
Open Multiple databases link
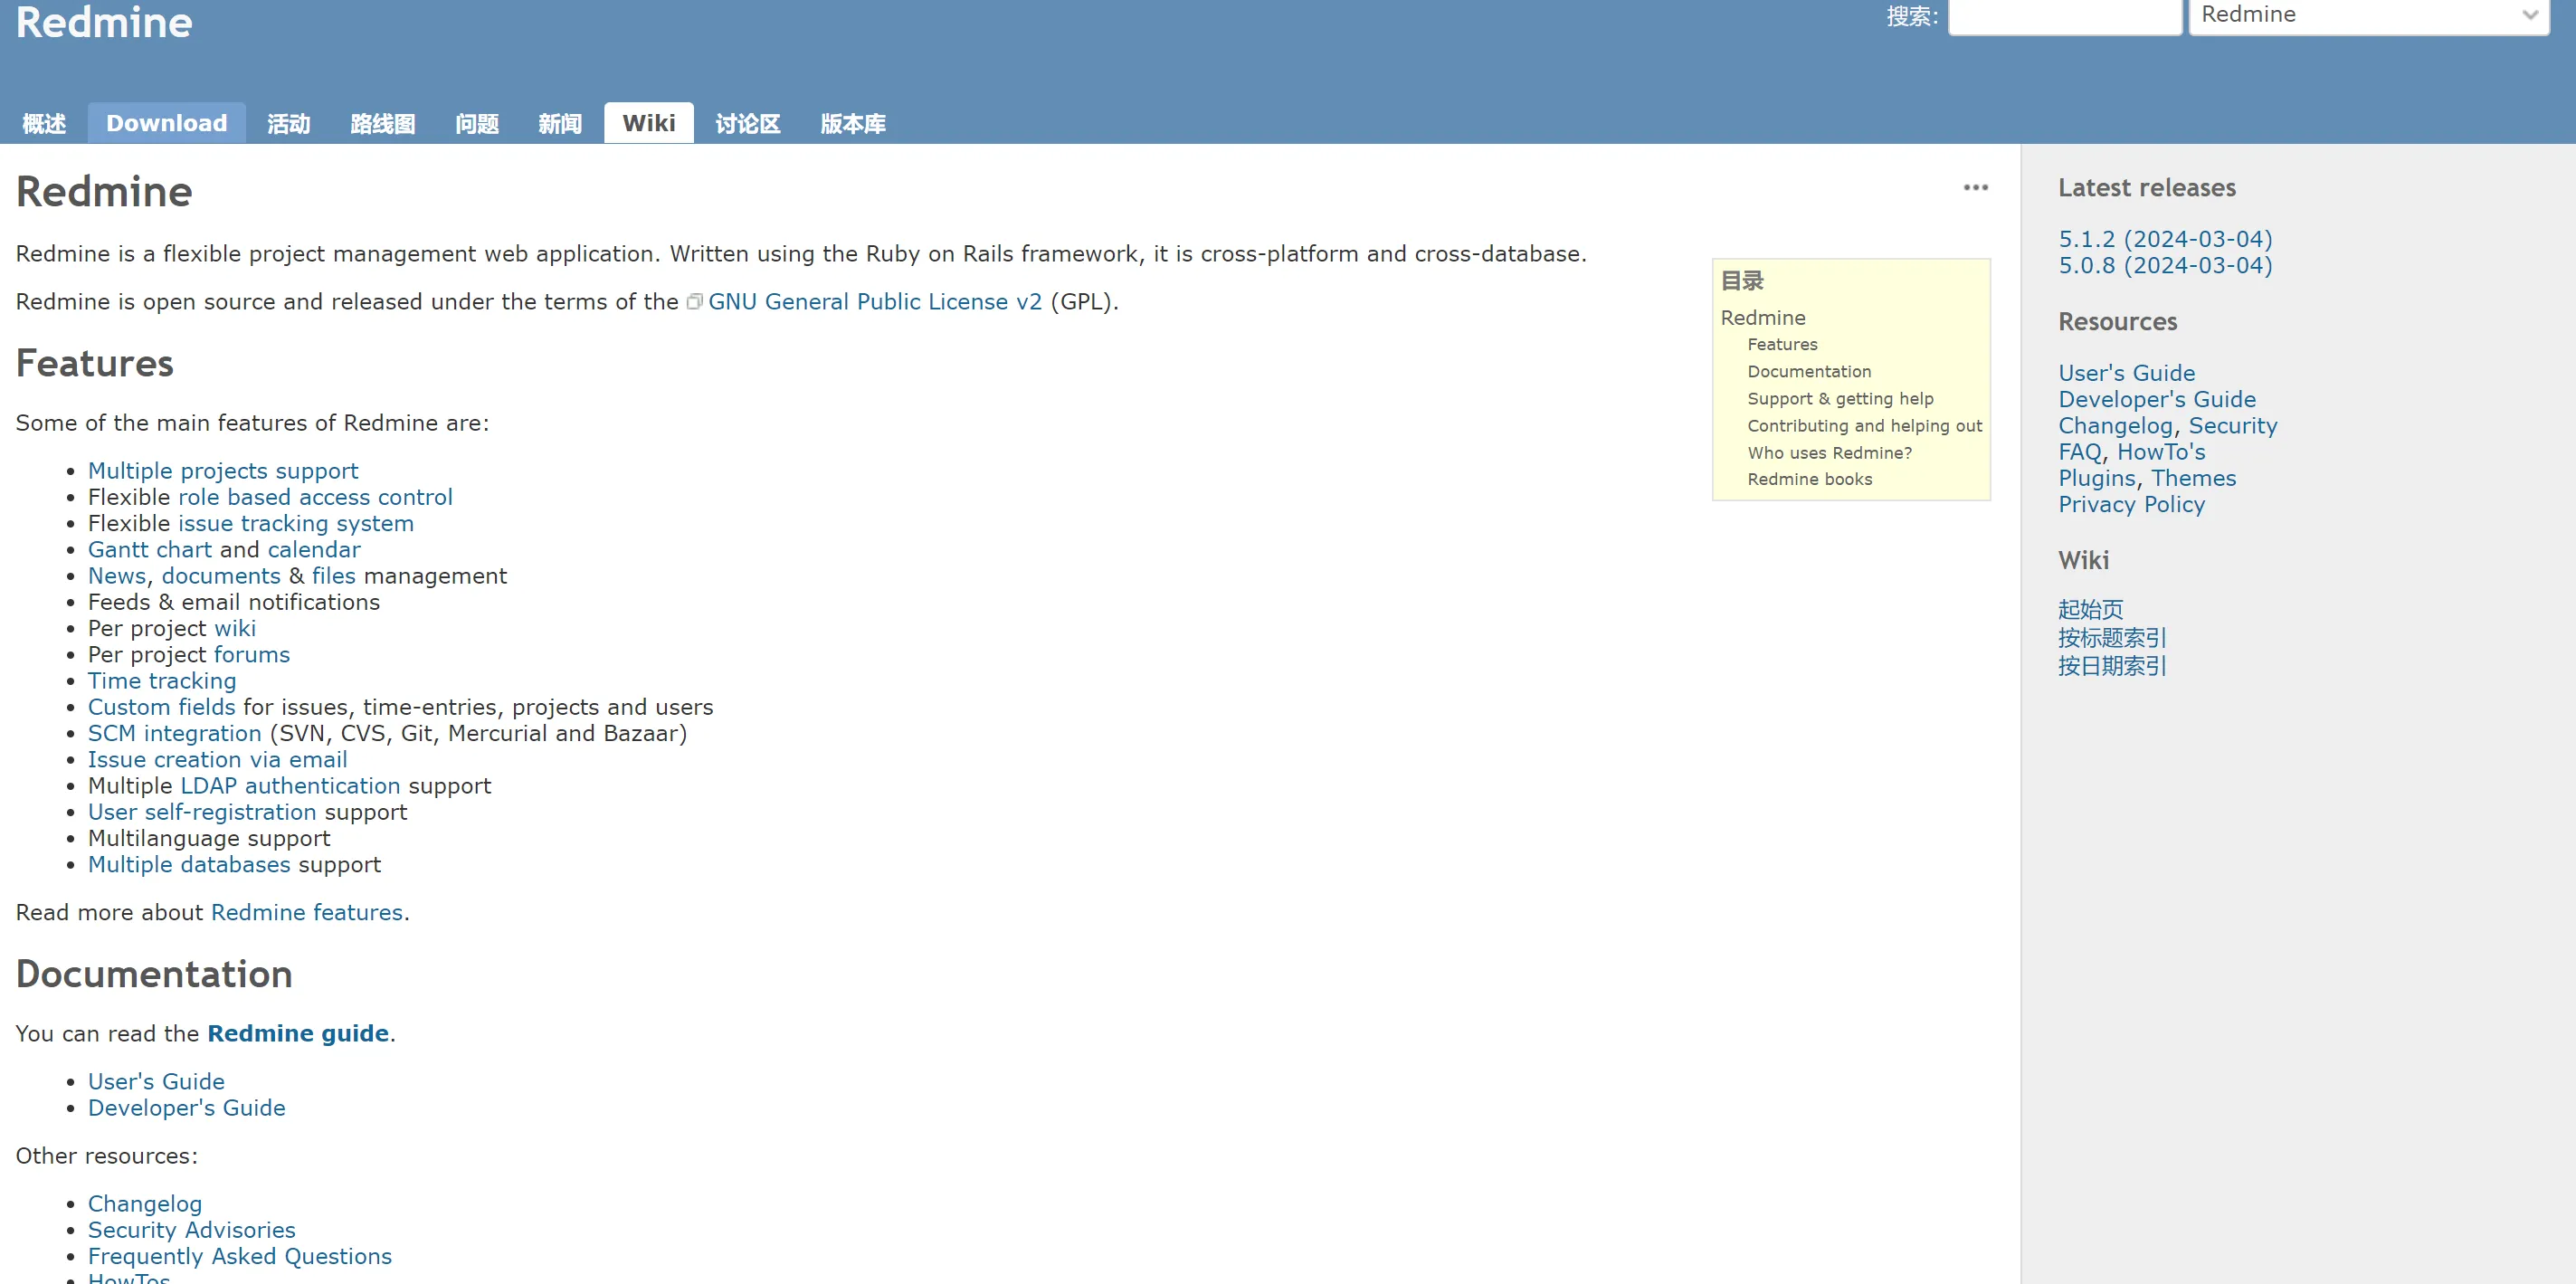pos(189,865)
